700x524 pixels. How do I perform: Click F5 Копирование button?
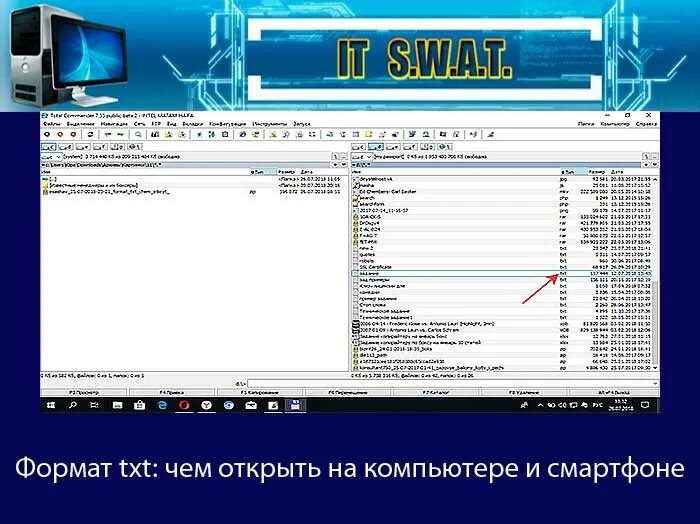(260, 392)
